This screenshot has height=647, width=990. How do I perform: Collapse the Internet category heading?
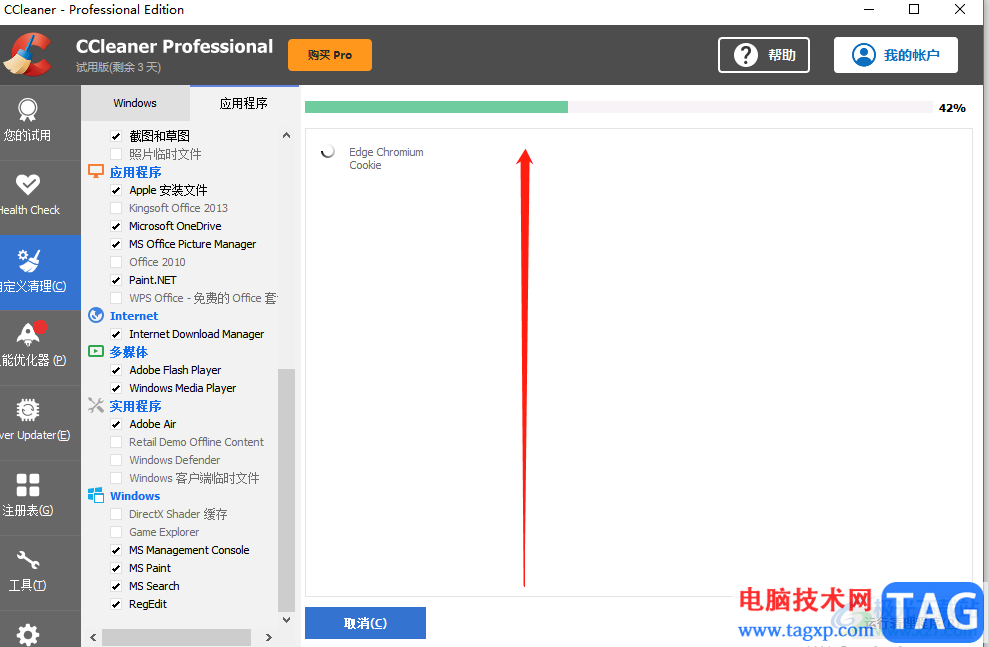click(134, 316)
